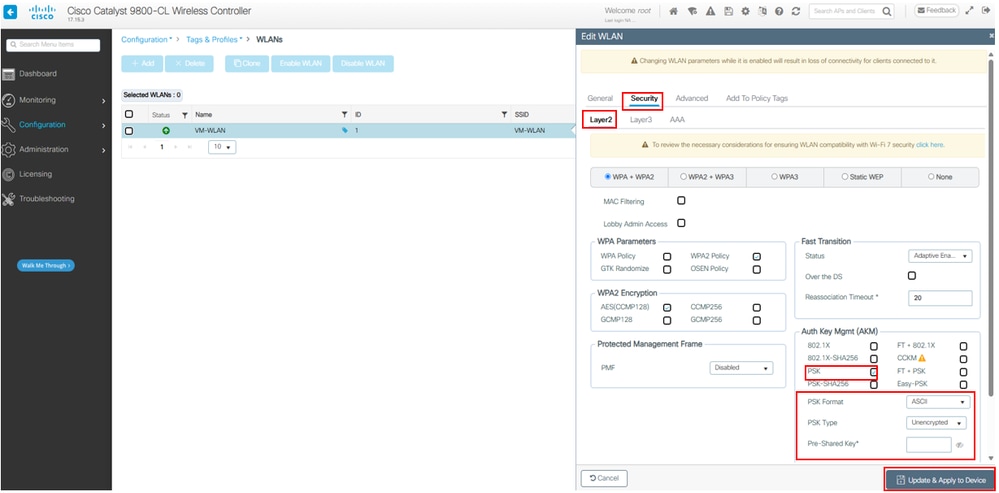Open the items per page dropdown
The image size is (999, 493).
click(x=222, y=146)
